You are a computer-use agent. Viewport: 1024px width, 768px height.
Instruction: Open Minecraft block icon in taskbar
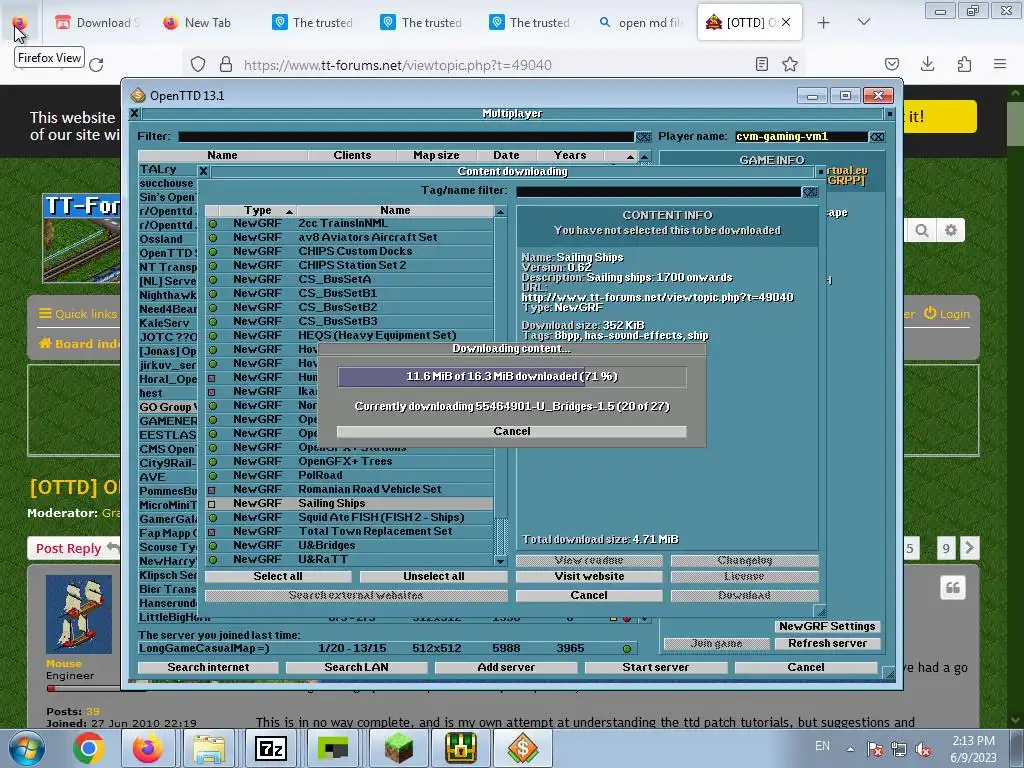coord(398,748)
